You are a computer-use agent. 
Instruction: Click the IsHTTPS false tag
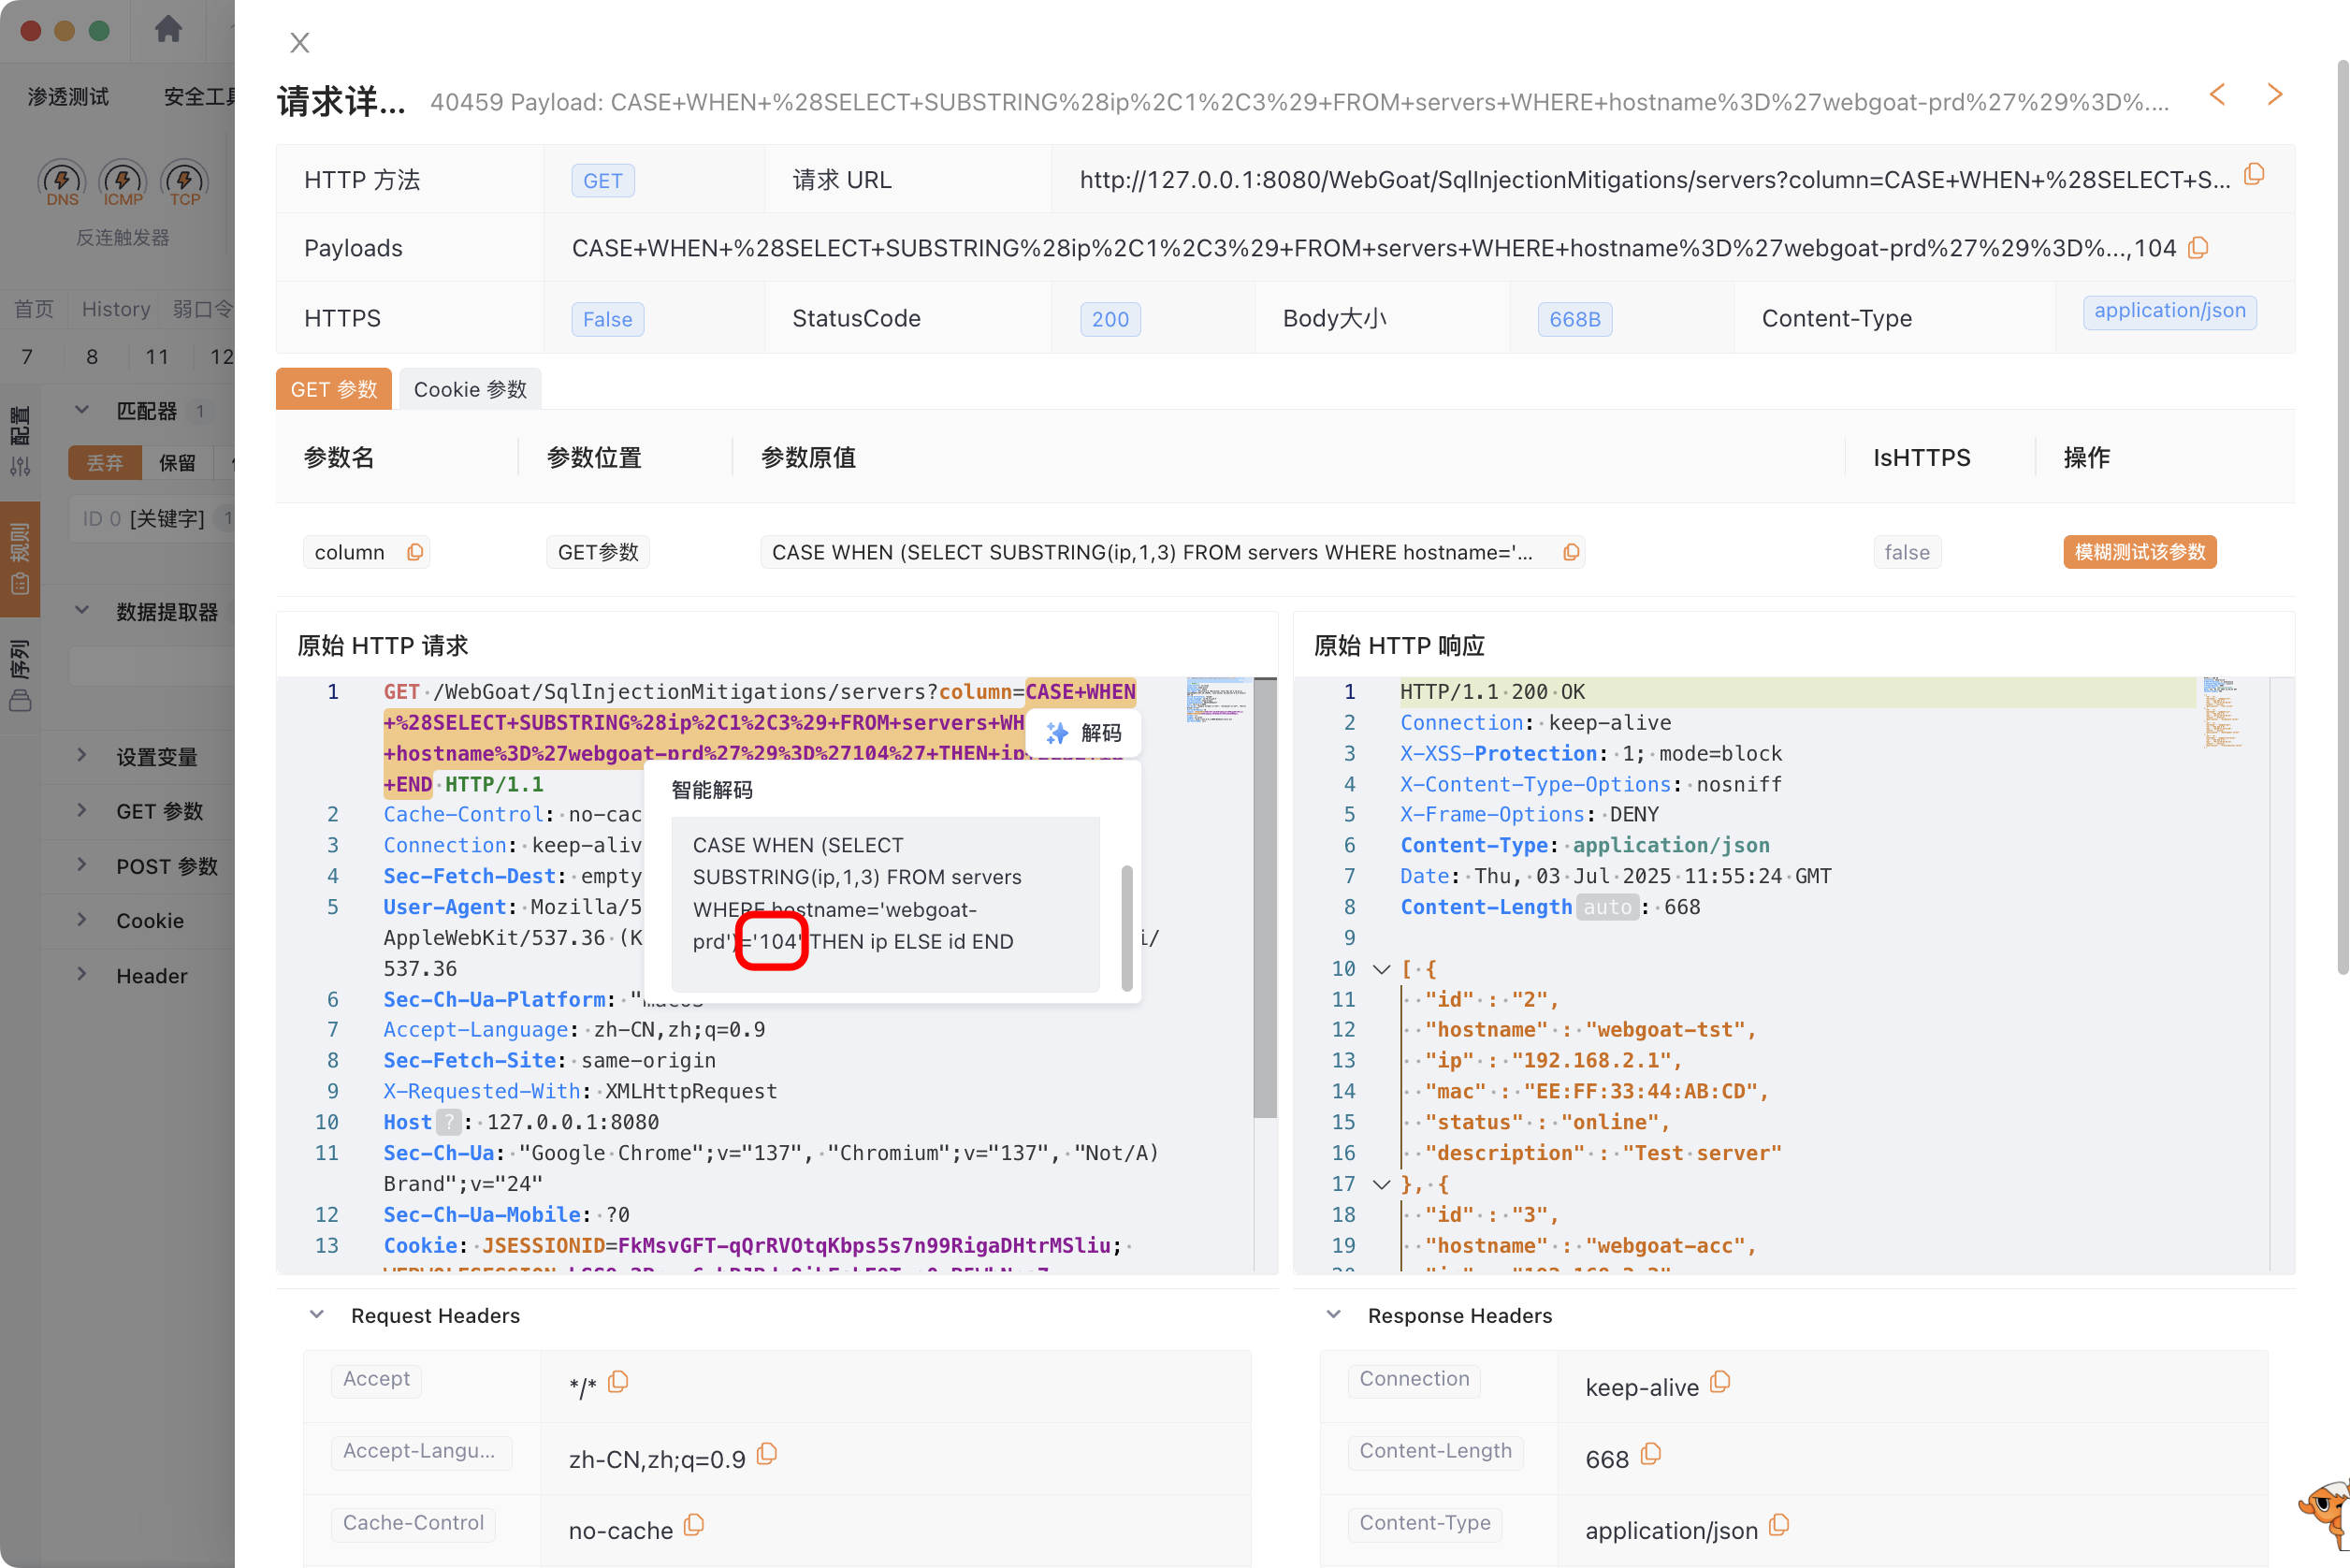[1906, 552]
